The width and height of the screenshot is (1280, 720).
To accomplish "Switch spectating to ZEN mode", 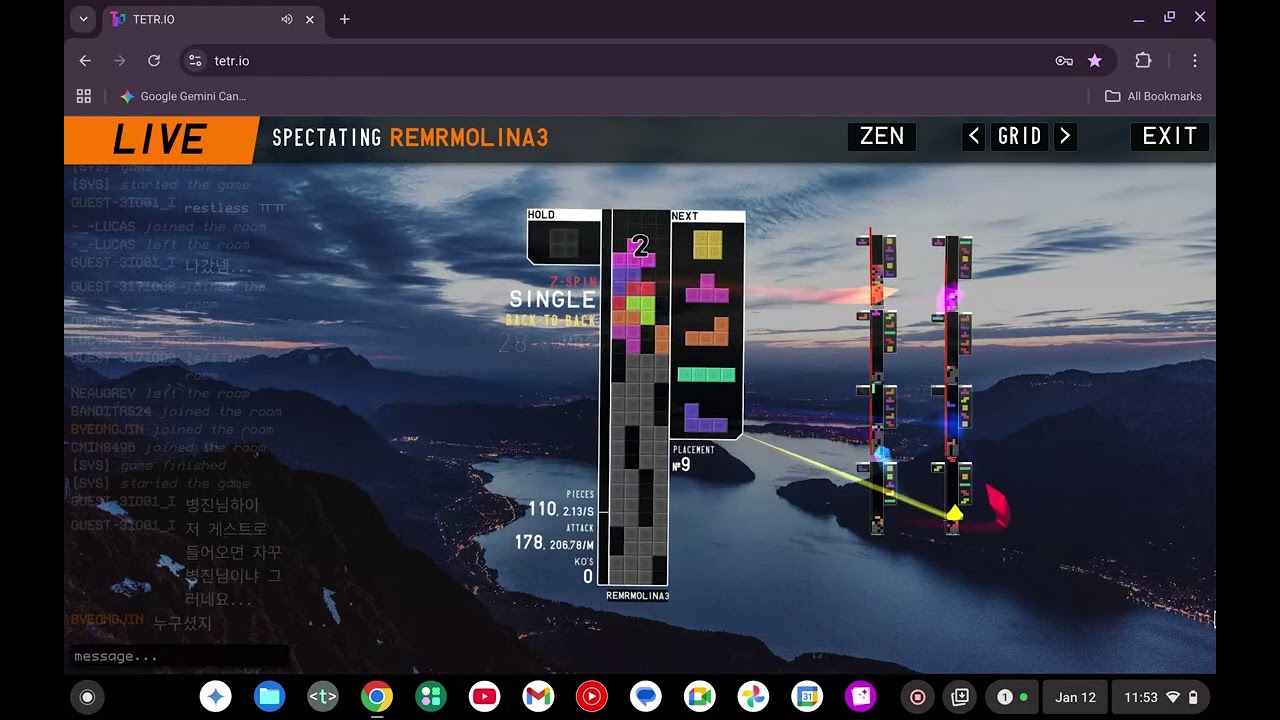I will (x=882, y=136).
